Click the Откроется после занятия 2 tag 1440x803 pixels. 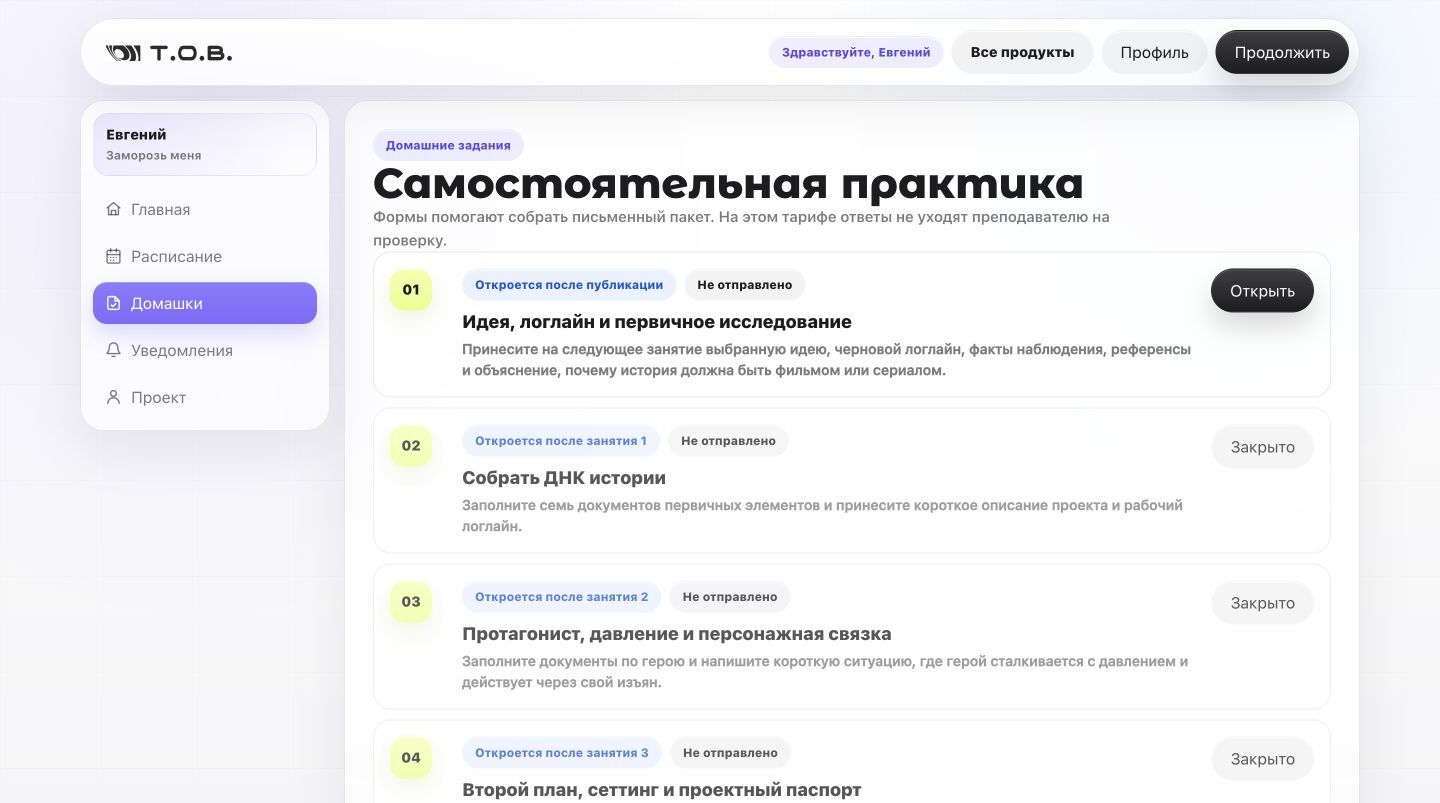click(562, 597)
